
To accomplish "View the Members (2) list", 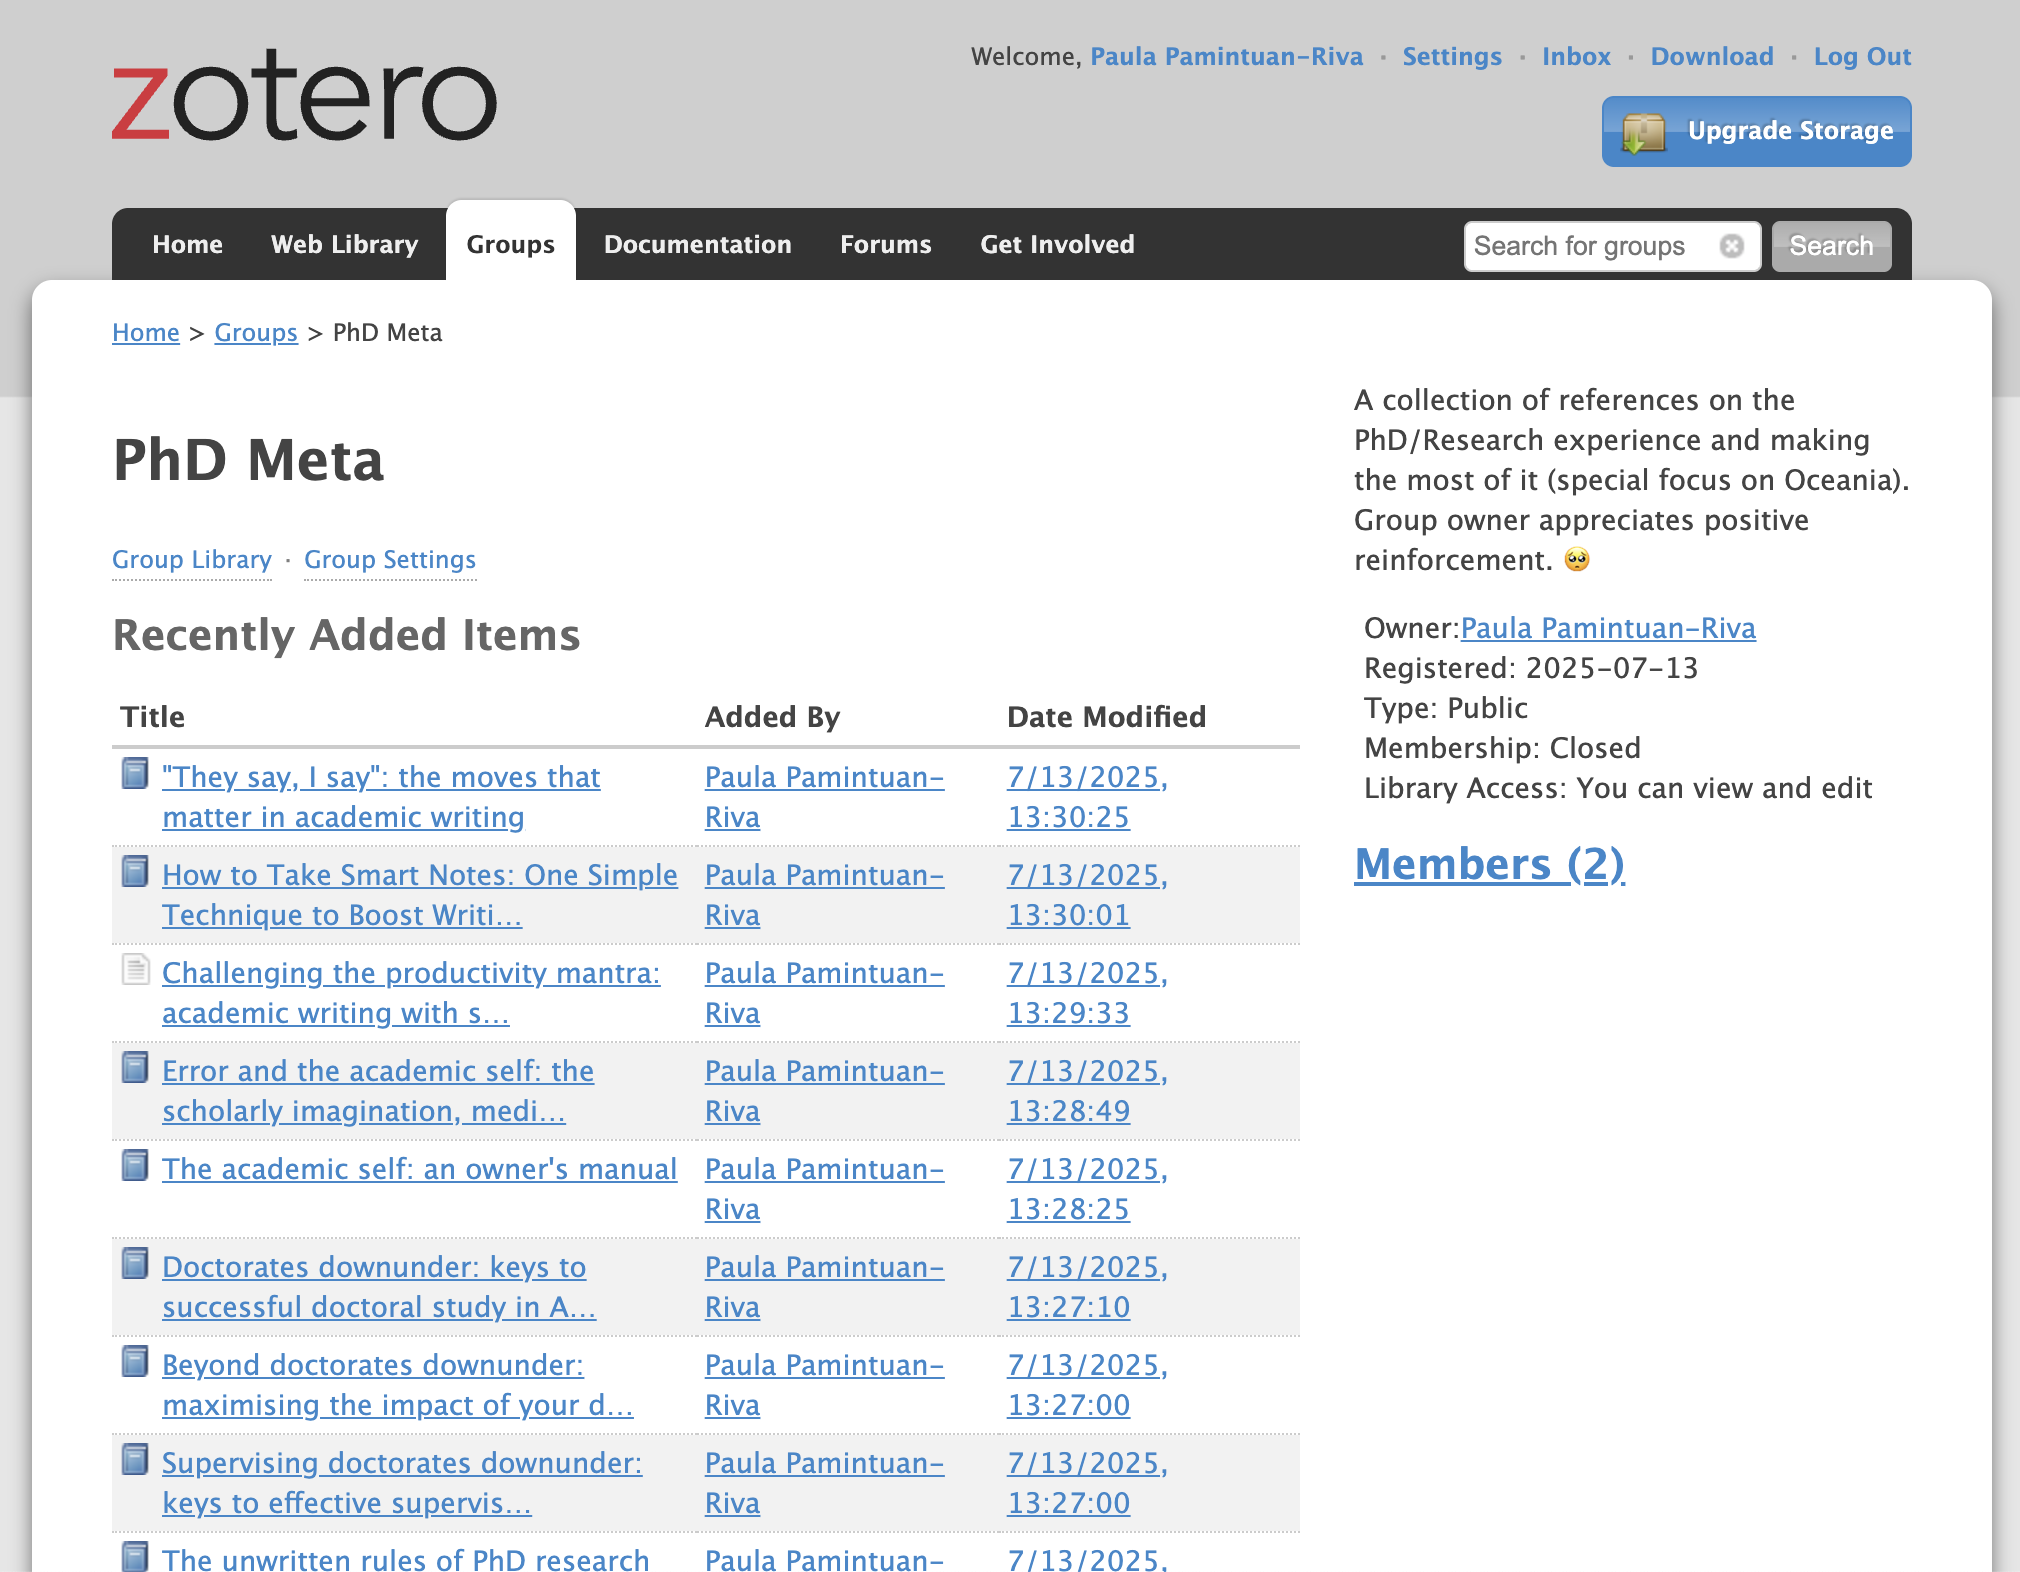I will pos(1489,864).
